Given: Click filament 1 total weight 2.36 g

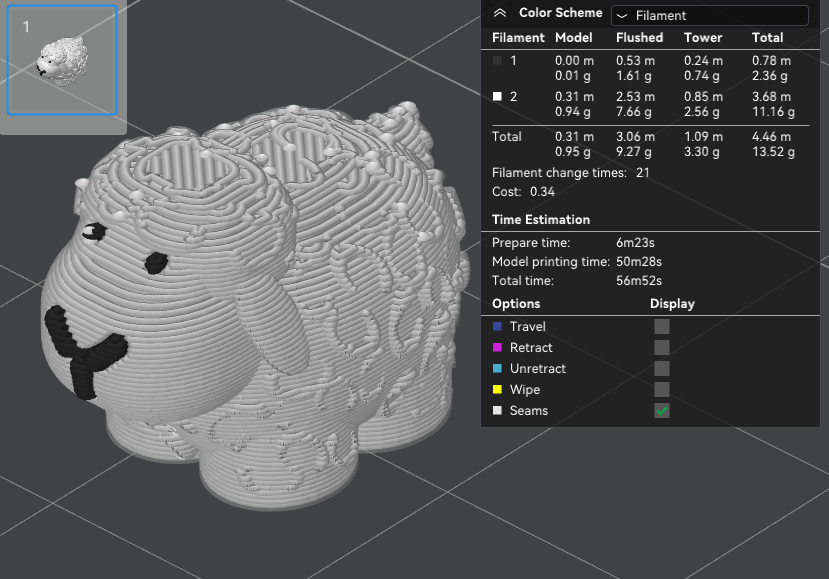Looking at the screenshot, I should [769, 76].
